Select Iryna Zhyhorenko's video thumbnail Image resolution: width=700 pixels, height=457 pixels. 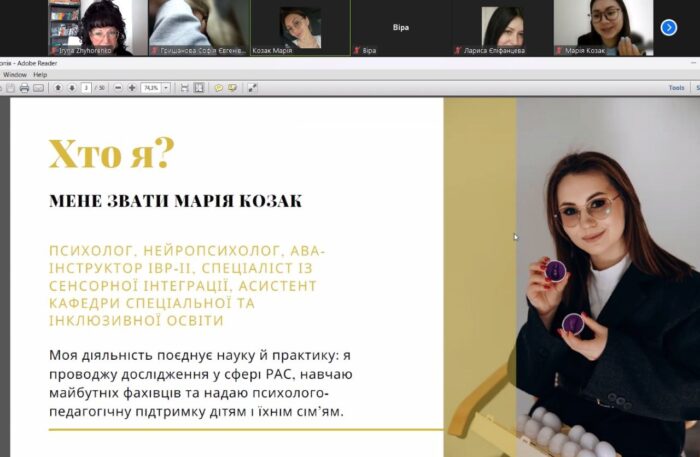pyautogui.click(x=98, y=27)
